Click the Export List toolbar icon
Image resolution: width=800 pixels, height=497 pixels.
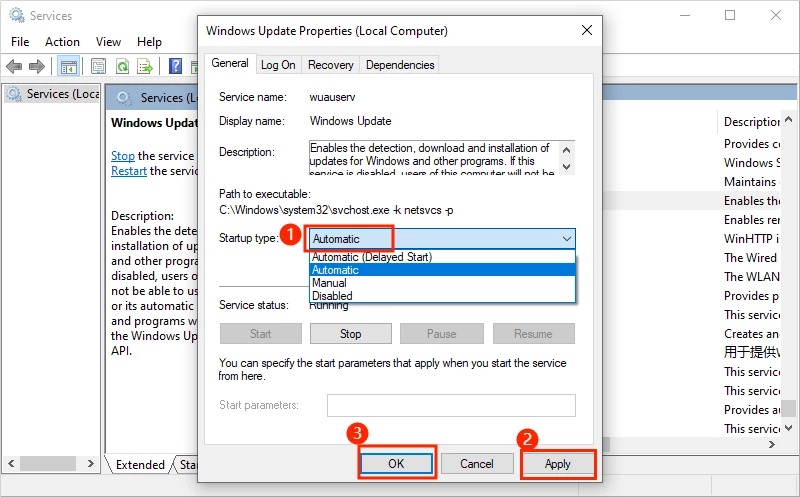click(145, 66)
